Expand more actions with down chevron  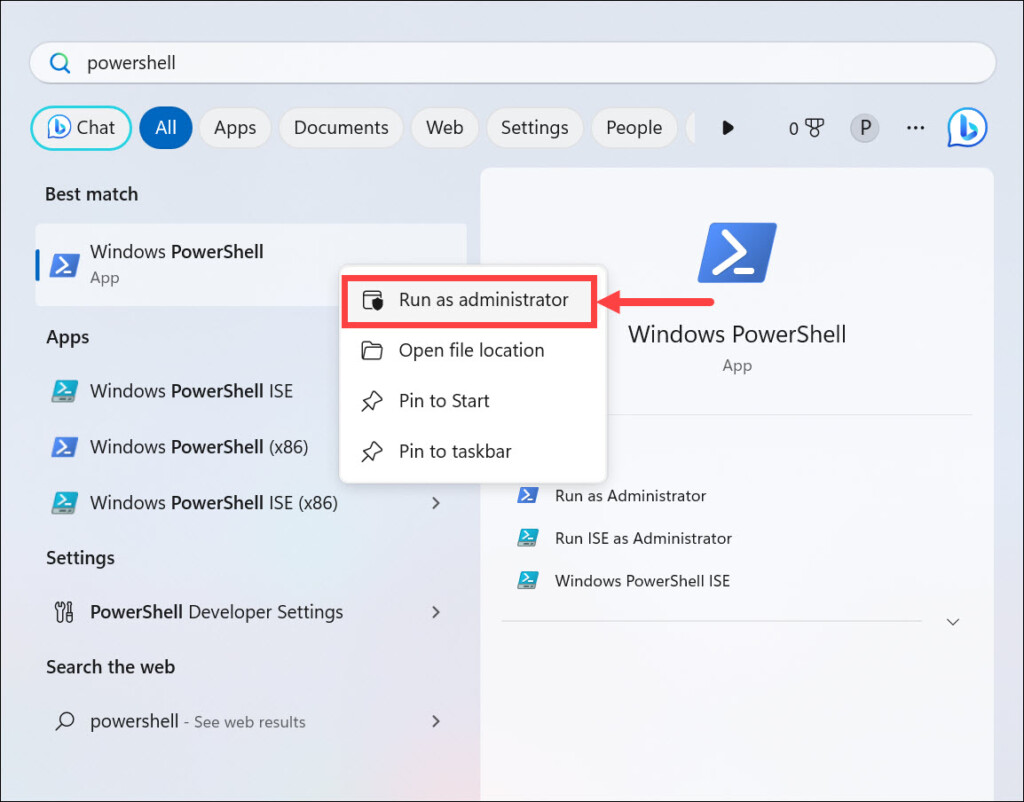tap(953, 622)
